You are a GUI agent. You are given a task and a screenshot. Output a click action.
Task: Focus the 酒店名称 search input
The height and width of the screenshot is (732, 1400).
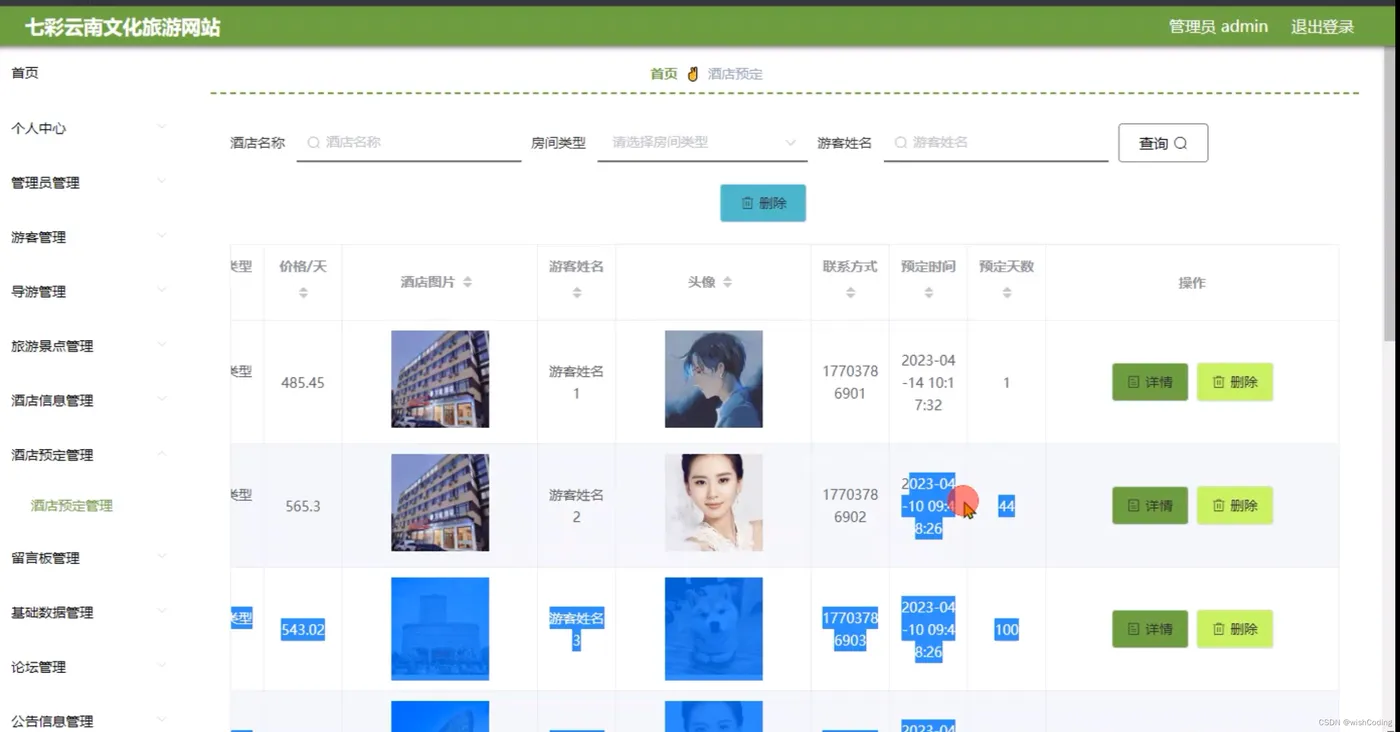[409, 143]
